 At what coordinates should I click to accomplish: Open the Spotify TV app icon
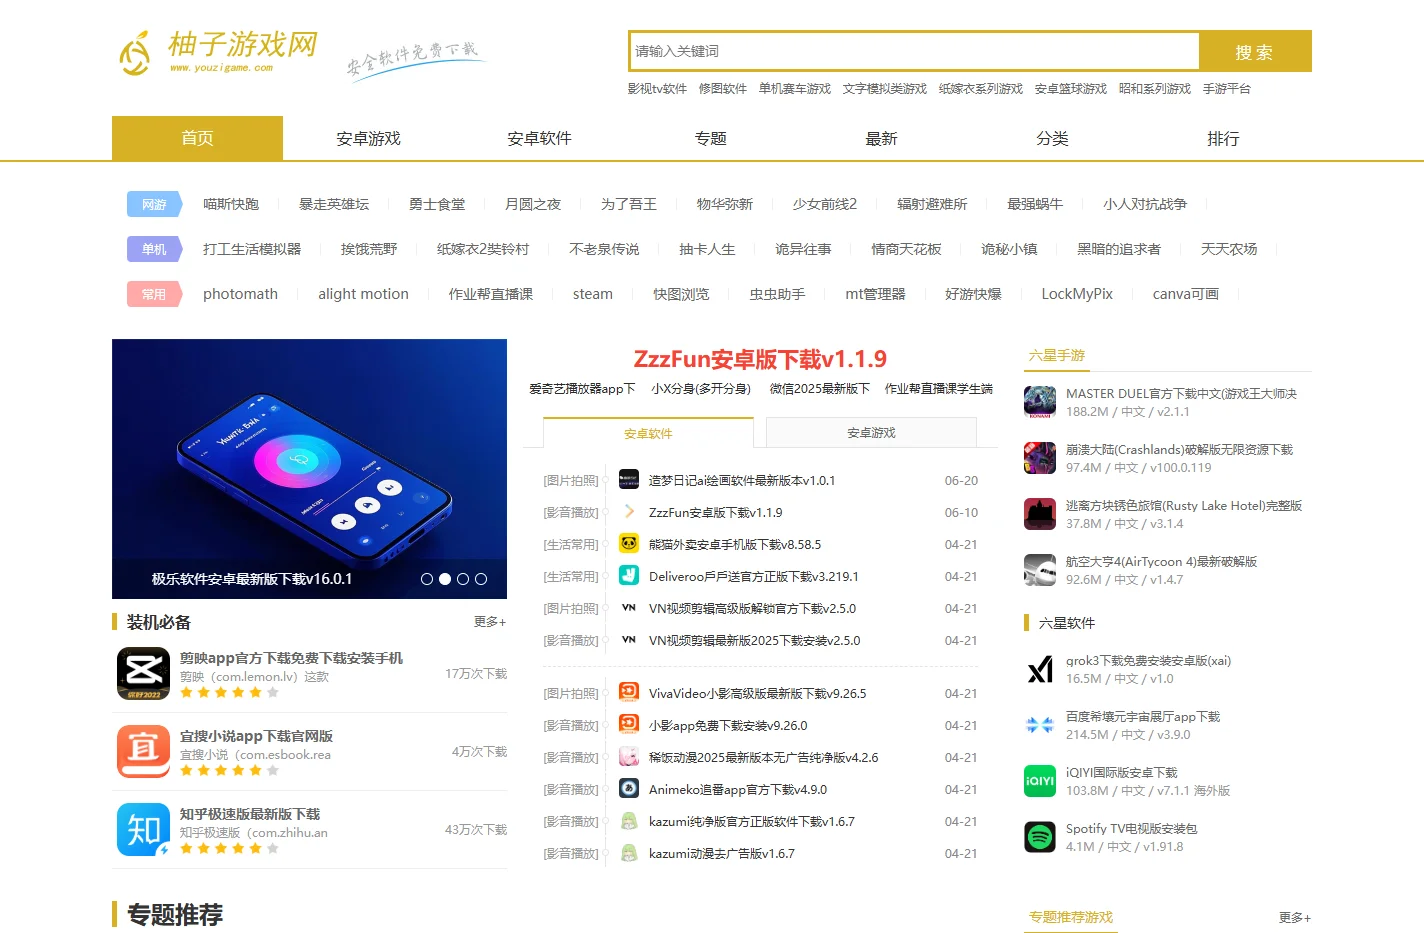click(x=1040, y=837)
